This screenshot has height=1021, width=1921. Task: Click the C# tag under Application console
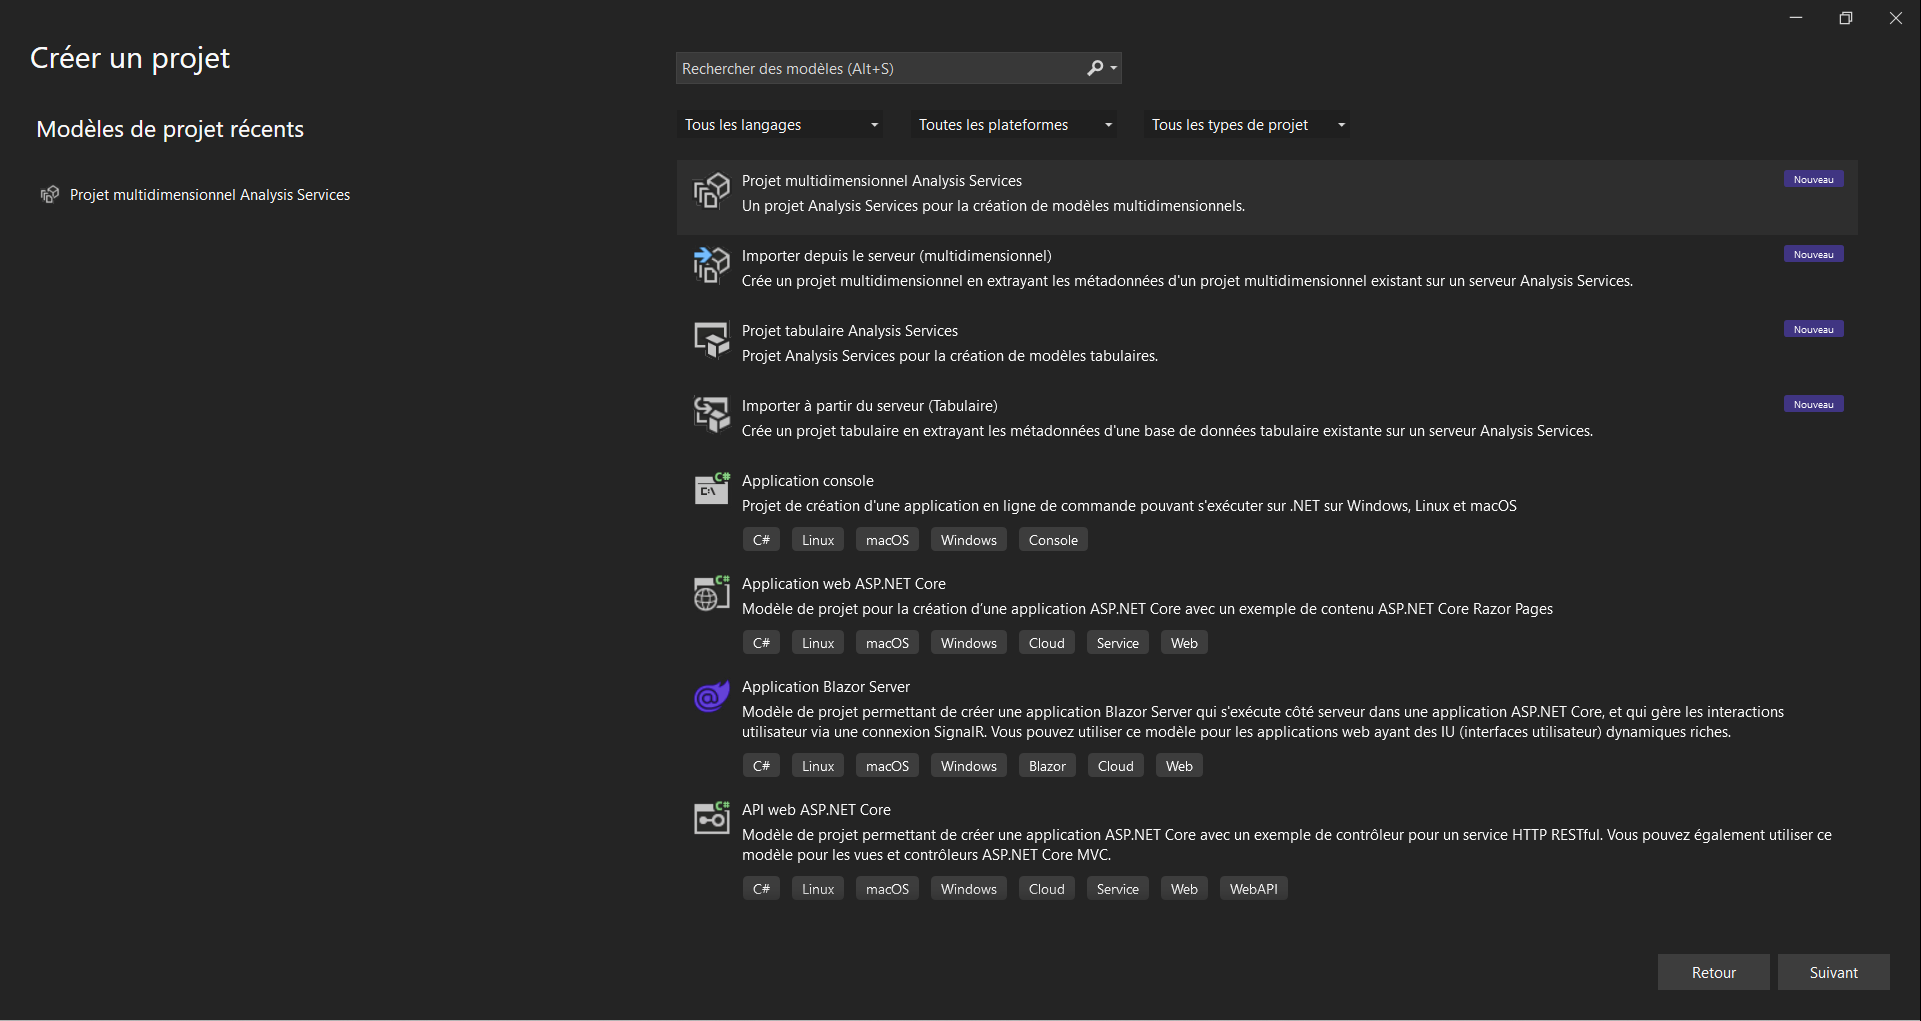click(761, 540)
